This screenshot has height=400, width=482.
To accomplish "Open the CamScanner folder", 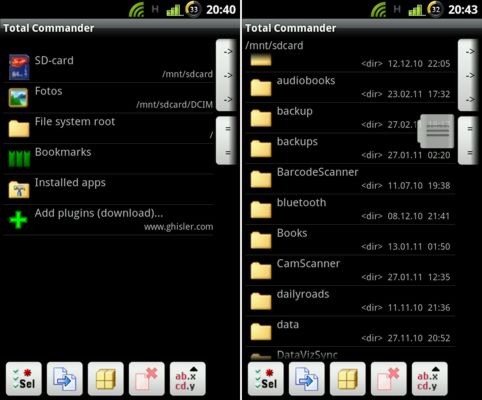I will pos(350,270).
